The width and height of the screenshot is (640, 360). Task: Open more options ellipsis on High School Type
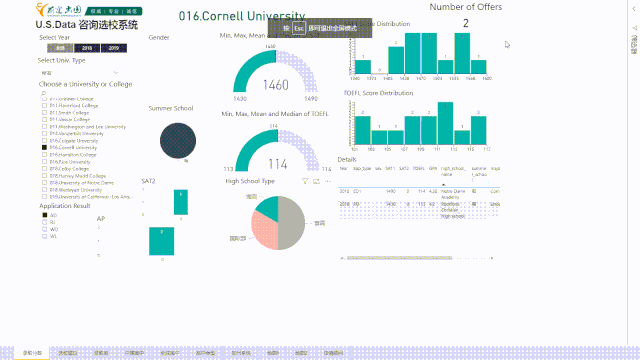328,181
